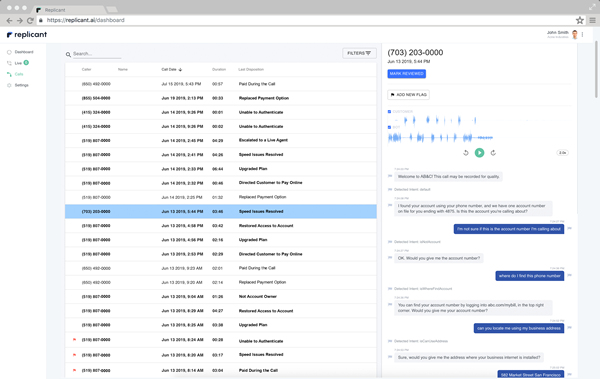Sort by the Last Disposition column header
Viewport: 600px width, 379px height.
point(251,69)
